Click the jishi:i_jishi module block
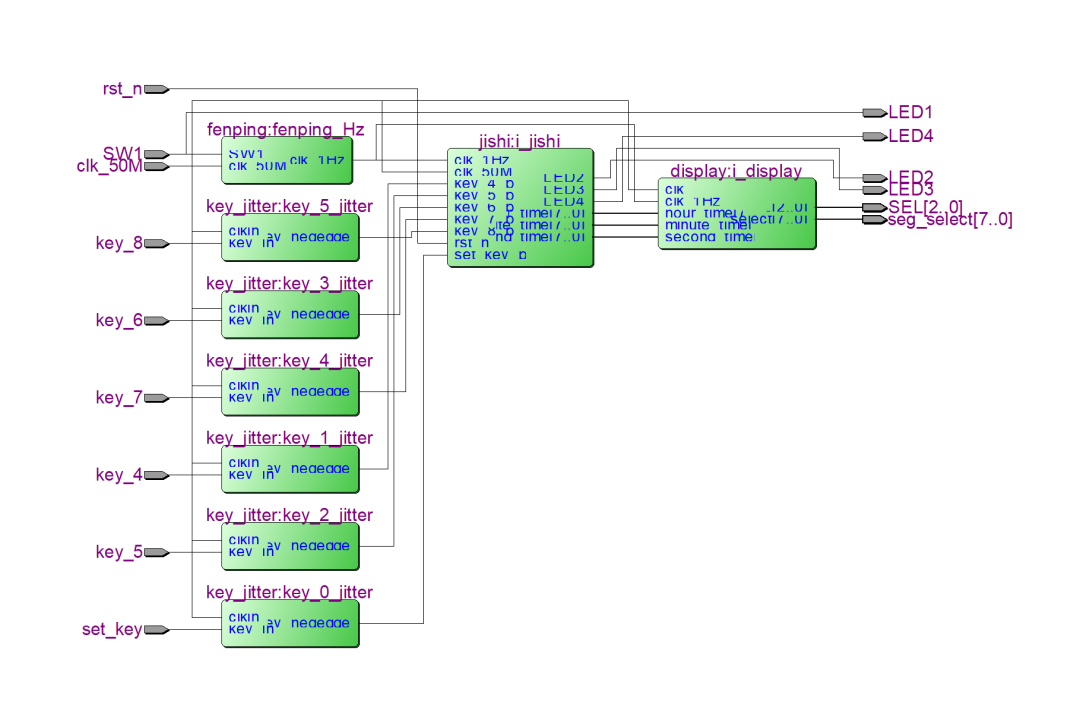This screenshot has height=701, width=1080. coord(520,208)
